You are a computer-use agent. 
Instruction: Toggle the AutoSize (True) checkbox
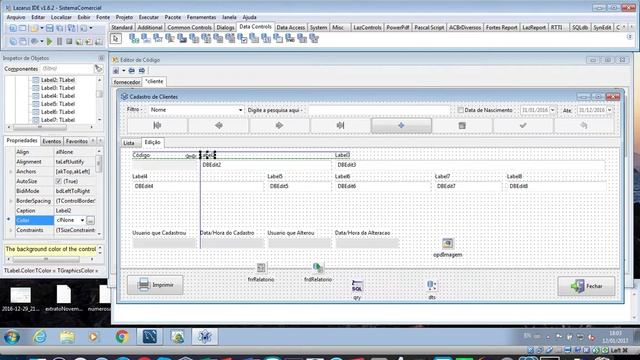59,181
